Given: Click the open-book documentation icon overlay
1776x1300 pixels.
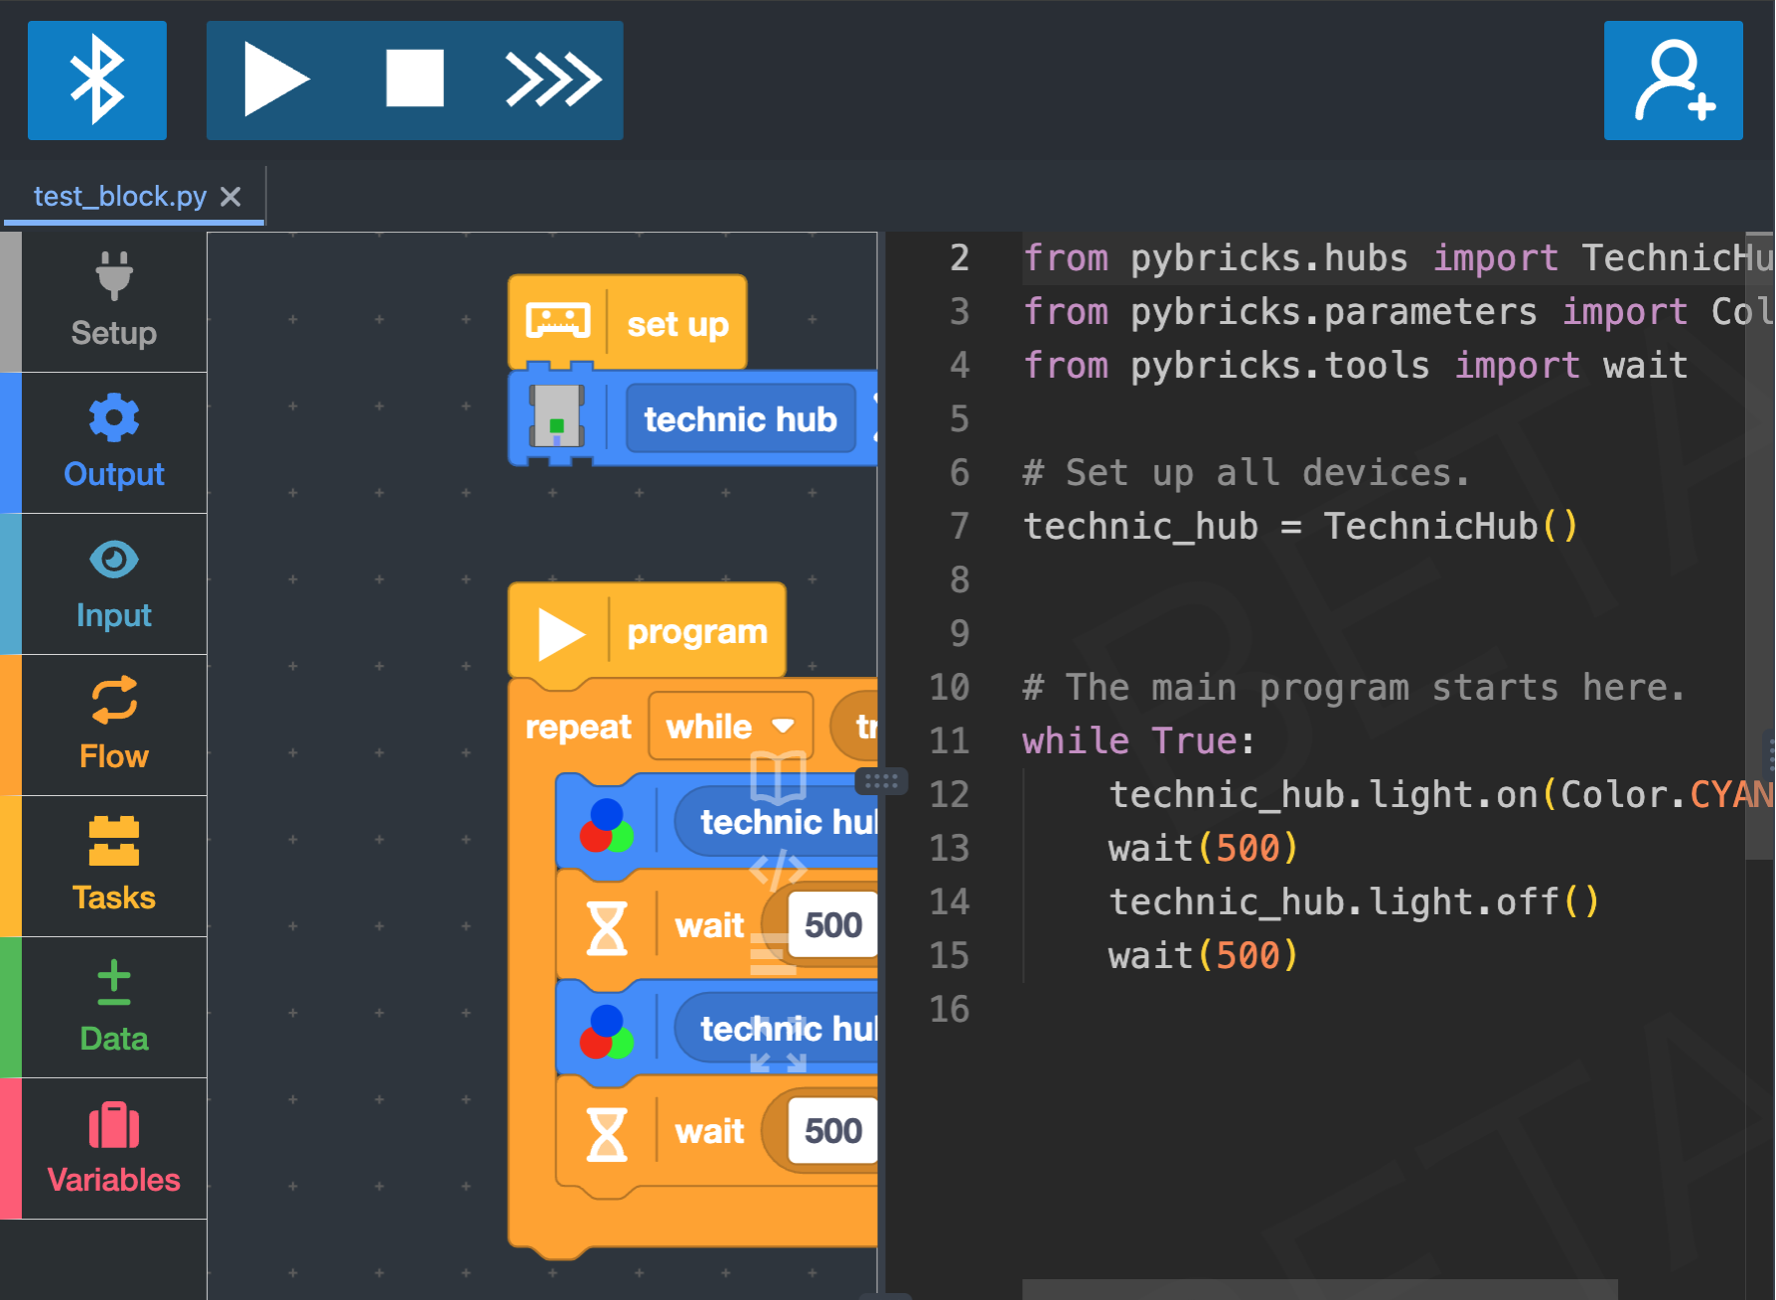Looking at the screenshot, I should tap(779, 777).
